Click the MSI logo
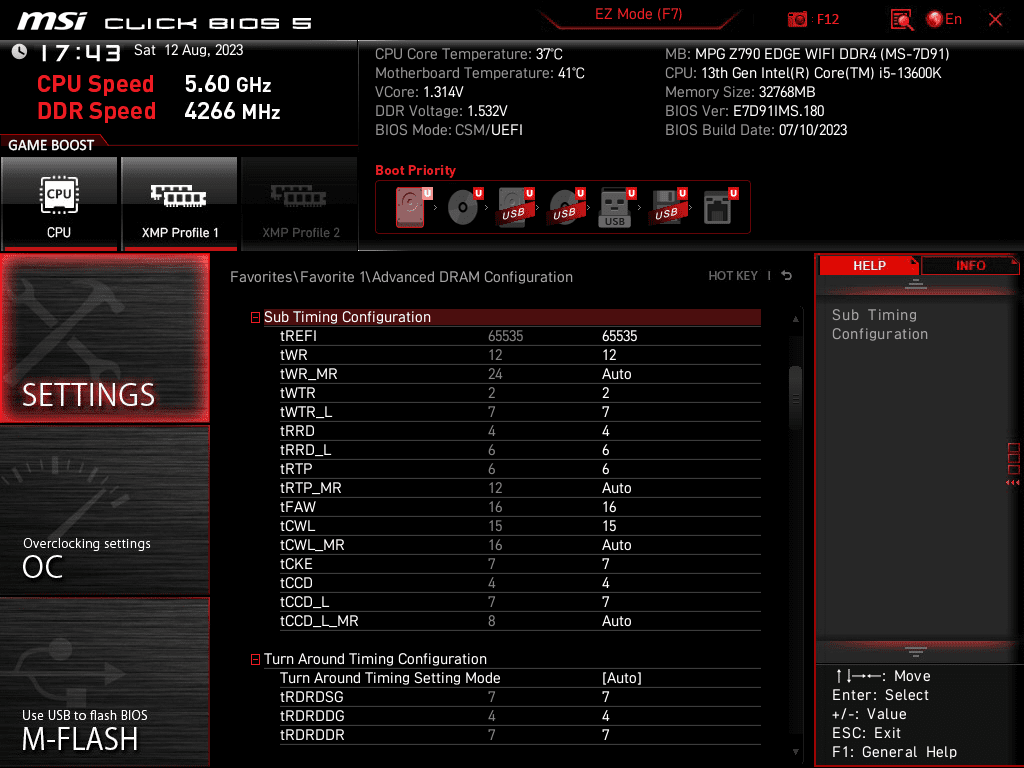 pyautogui.click(x=52, y=21)
